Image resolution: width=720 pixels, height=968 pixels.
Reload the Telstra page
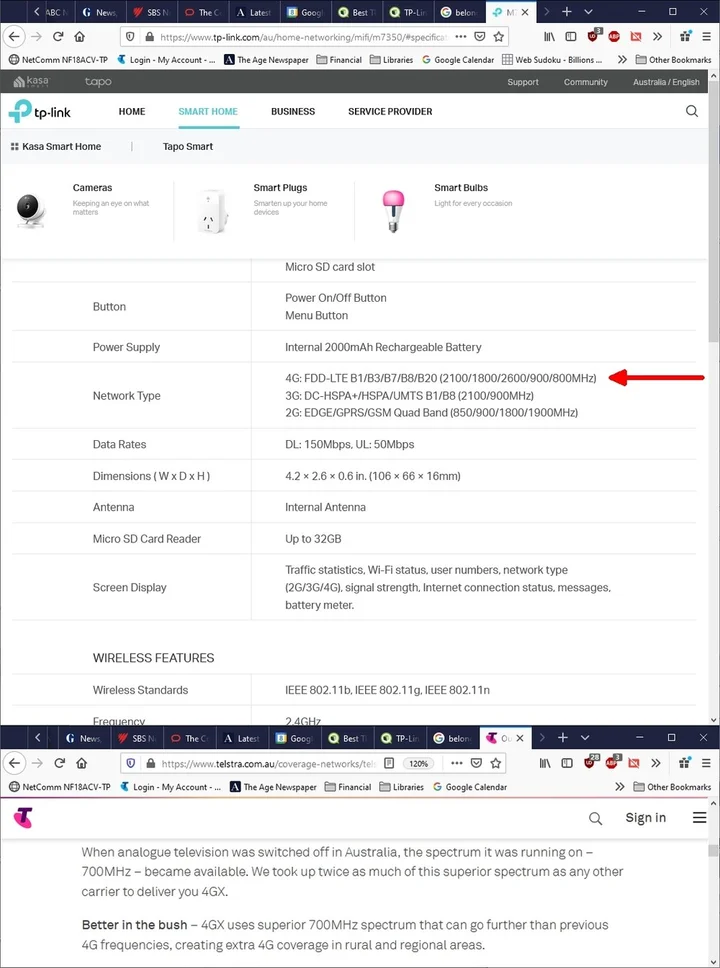(x=59, y=763)
